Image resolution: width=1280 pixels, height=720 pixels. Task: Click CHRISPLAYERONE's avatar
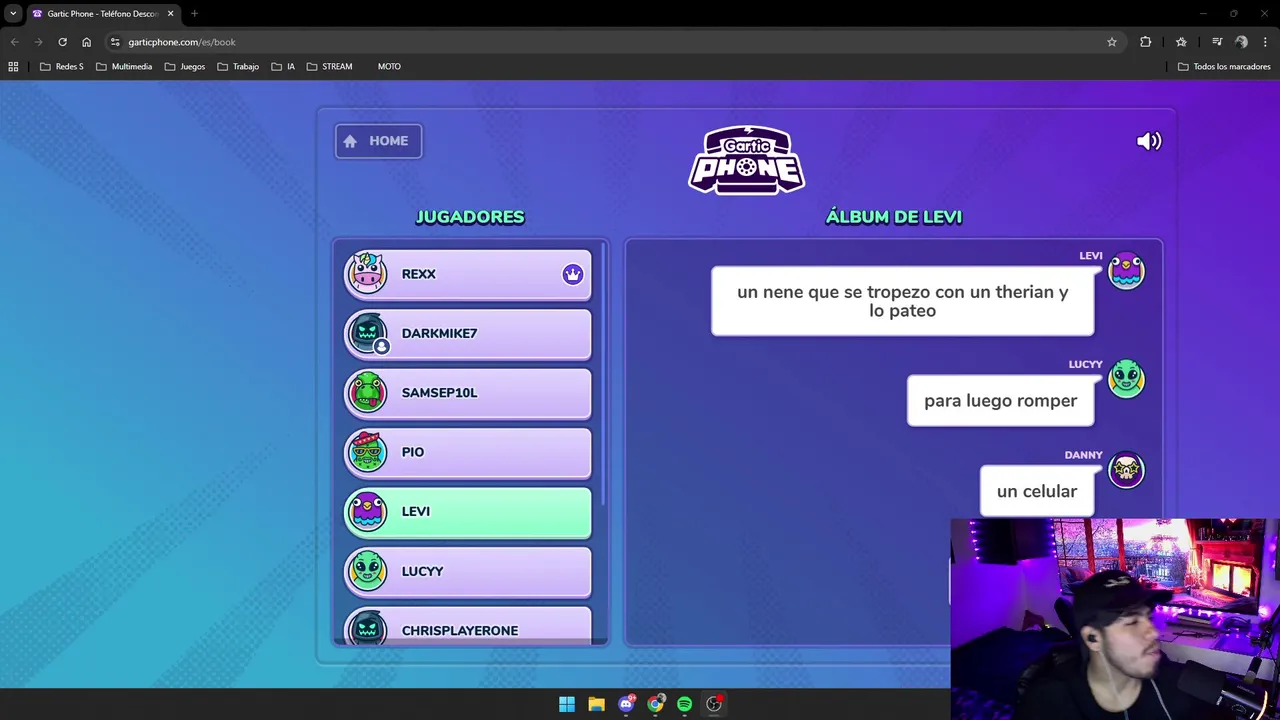click(x=367, y=627)
